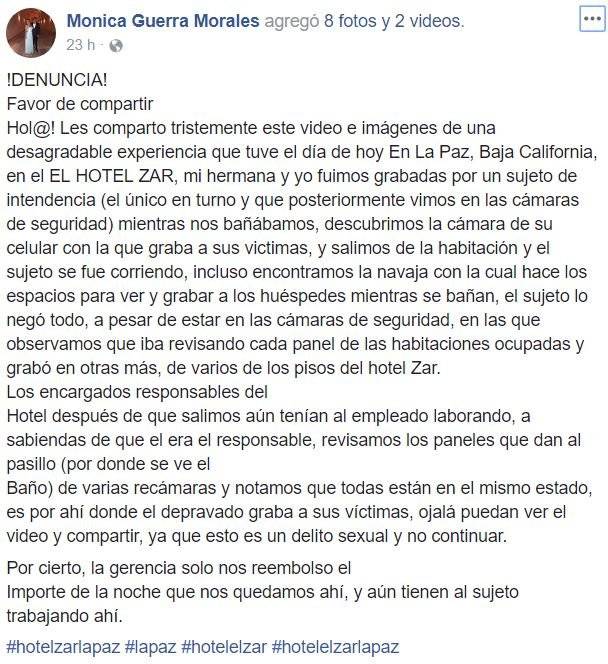Click the 'Favor de compartir' line

80,104
